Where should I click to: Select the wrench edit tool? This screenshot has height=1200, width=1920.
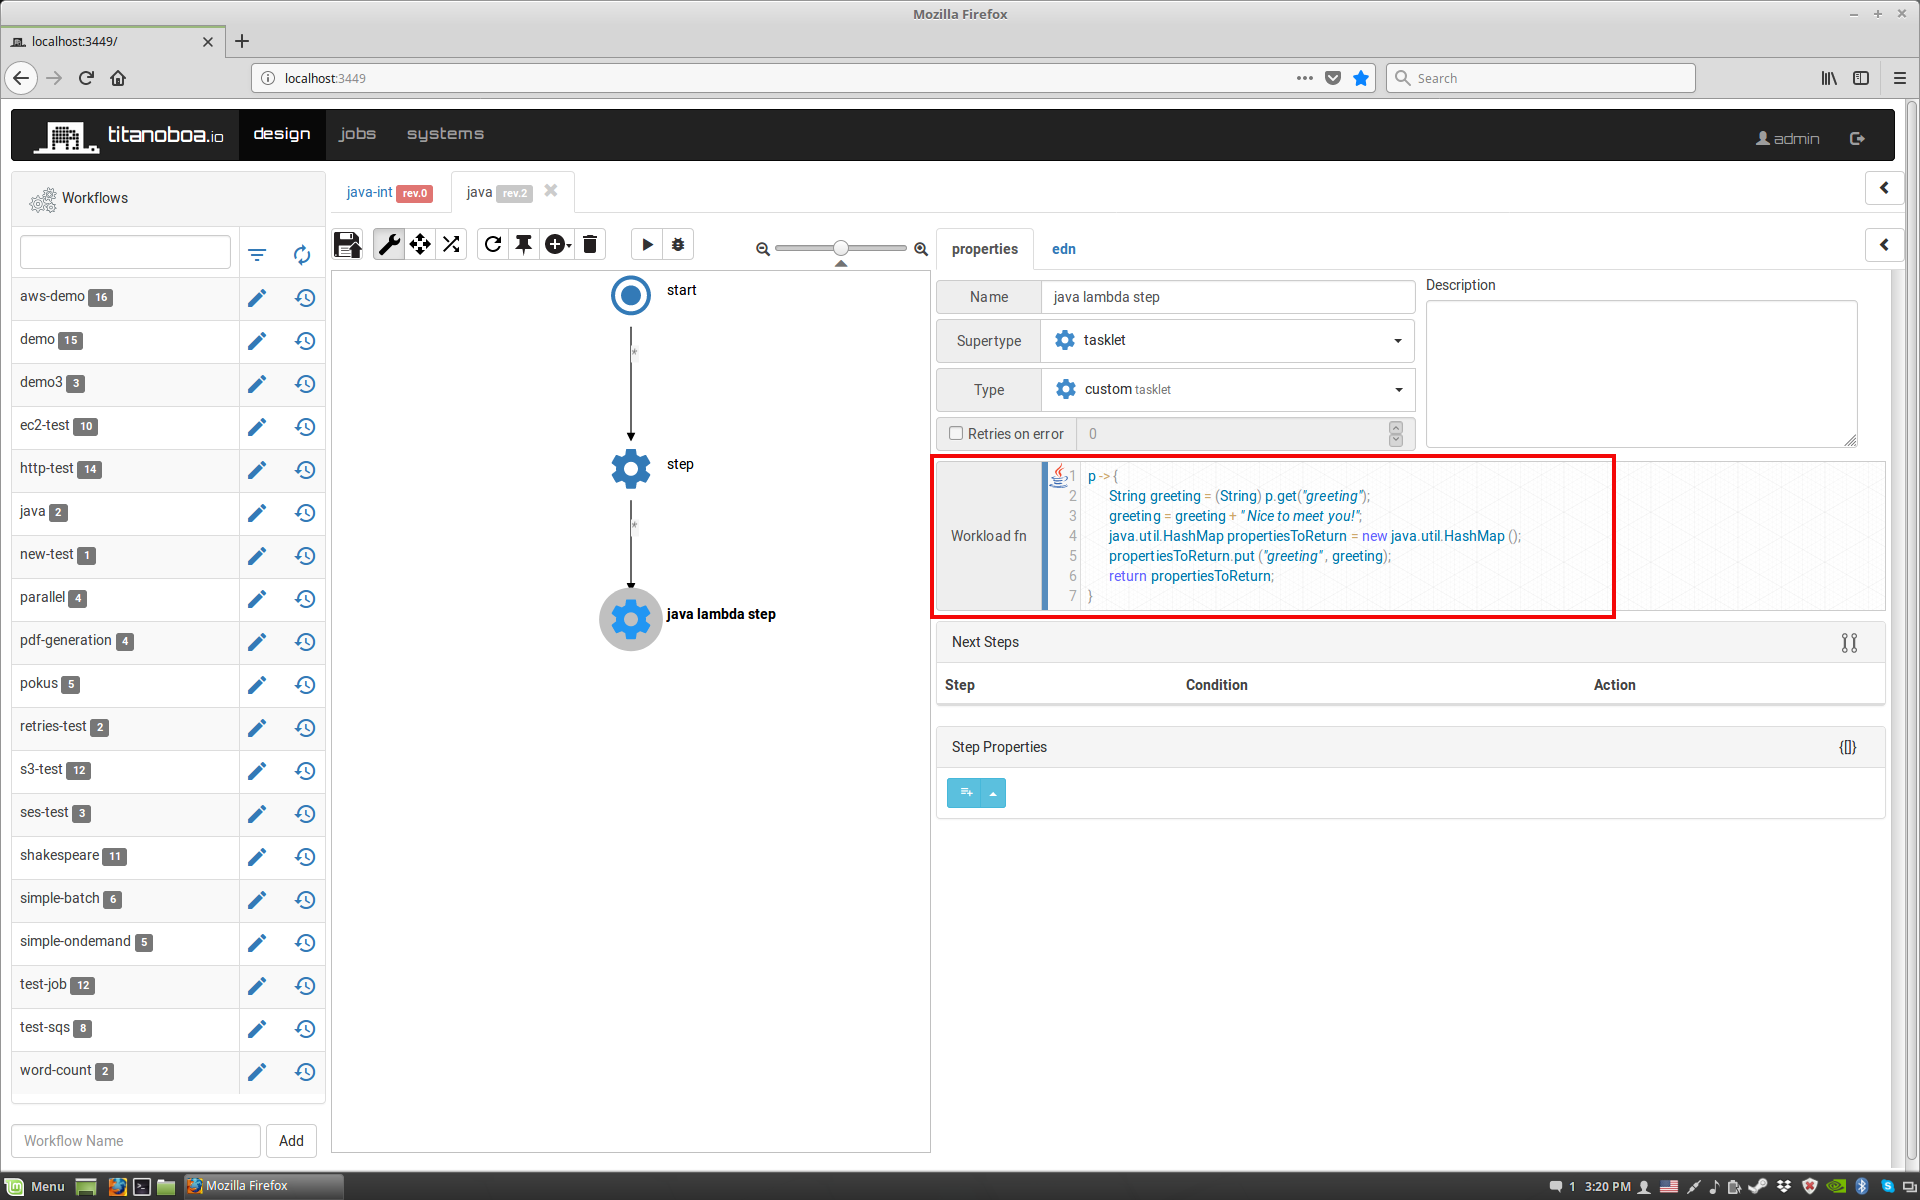389,245
